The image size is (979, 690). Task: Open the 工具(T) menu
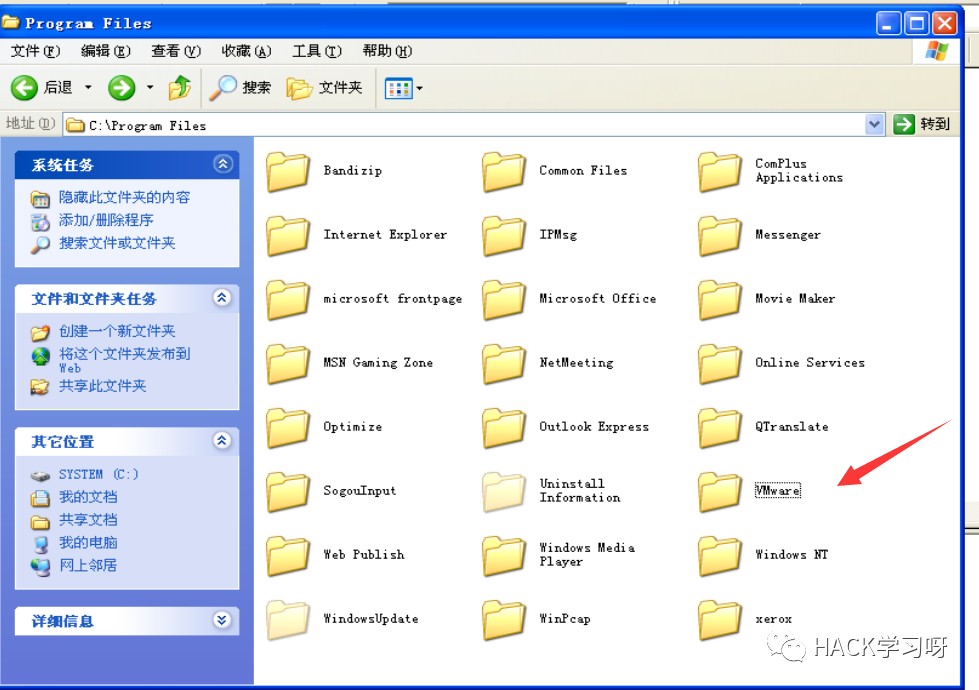317,51
